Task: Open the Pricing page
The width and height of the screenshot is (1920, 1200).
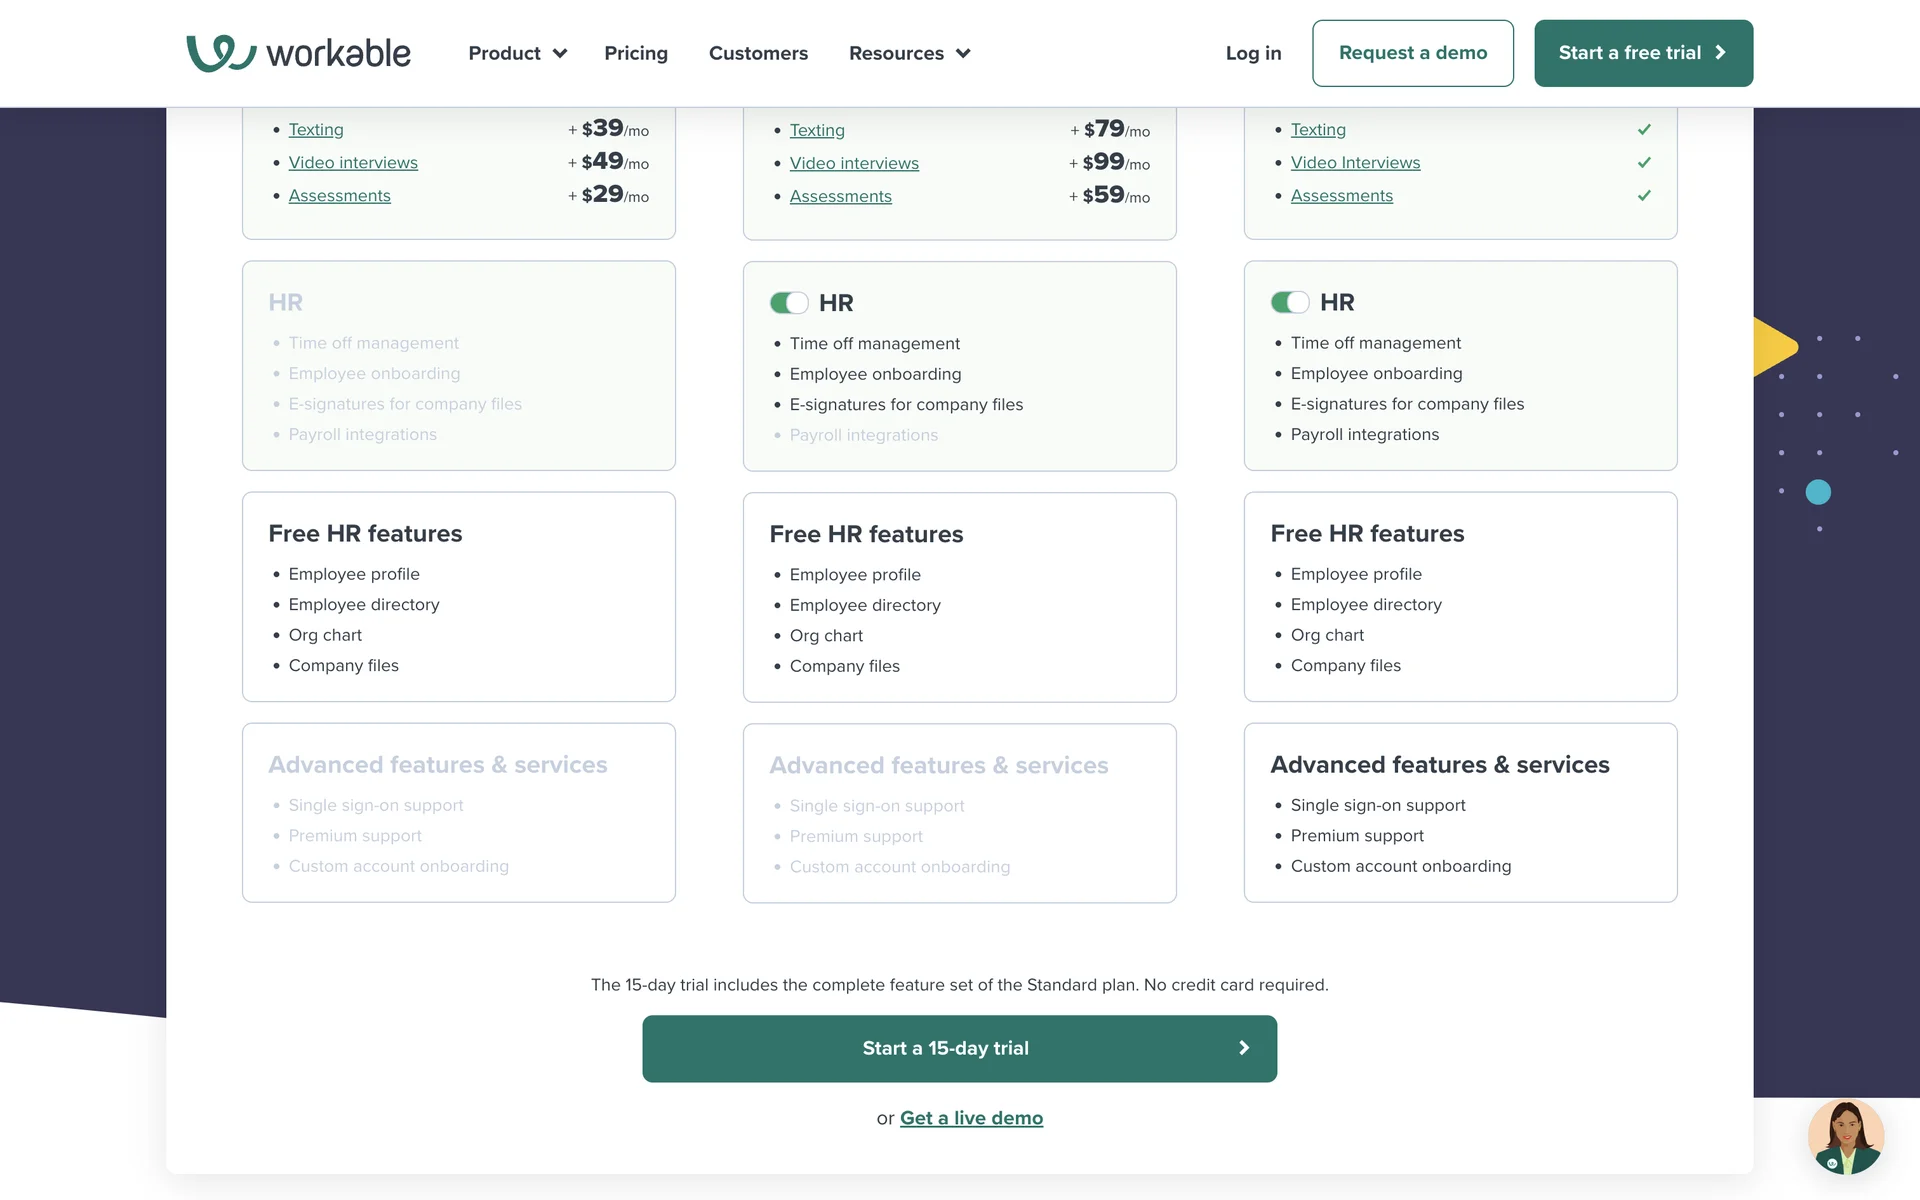Action: 636,53
